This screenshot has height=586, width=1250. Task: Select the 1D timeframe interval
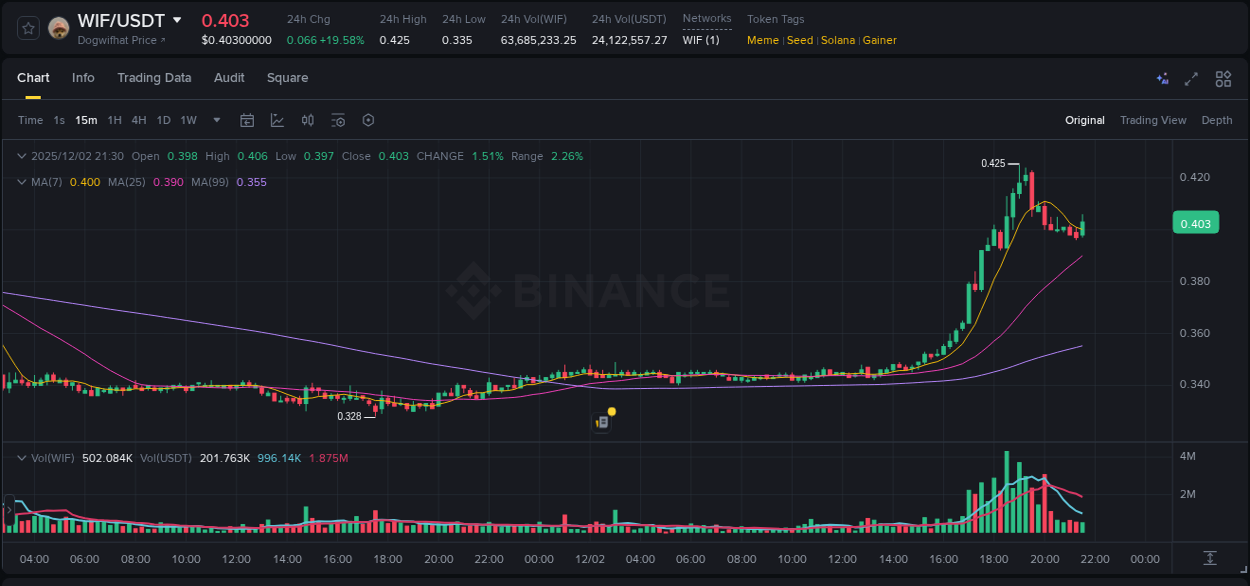[x=163, y=120]
